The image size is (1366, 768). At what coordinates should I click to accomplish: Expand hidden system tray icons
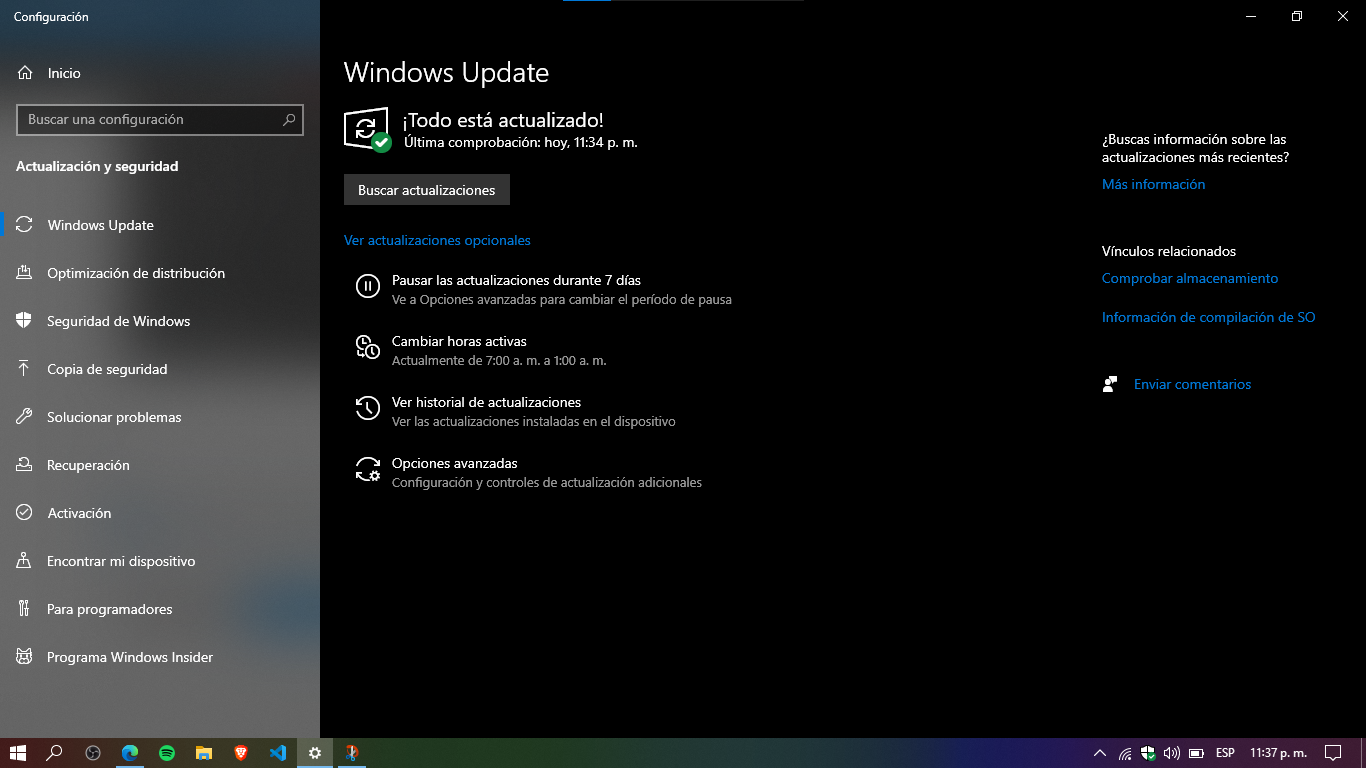[x=1100, y=753]
